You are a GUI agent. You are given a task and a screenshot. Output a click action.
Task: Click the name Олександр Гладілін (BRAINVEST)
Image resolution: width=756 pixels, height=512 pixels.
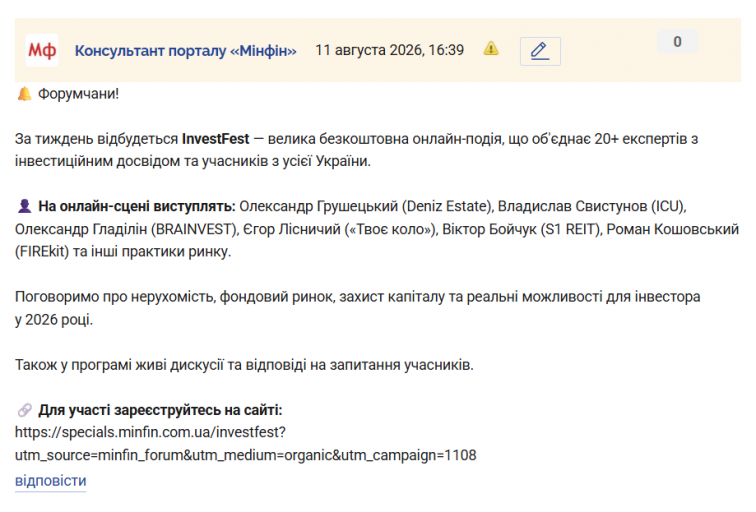(126, 229)
